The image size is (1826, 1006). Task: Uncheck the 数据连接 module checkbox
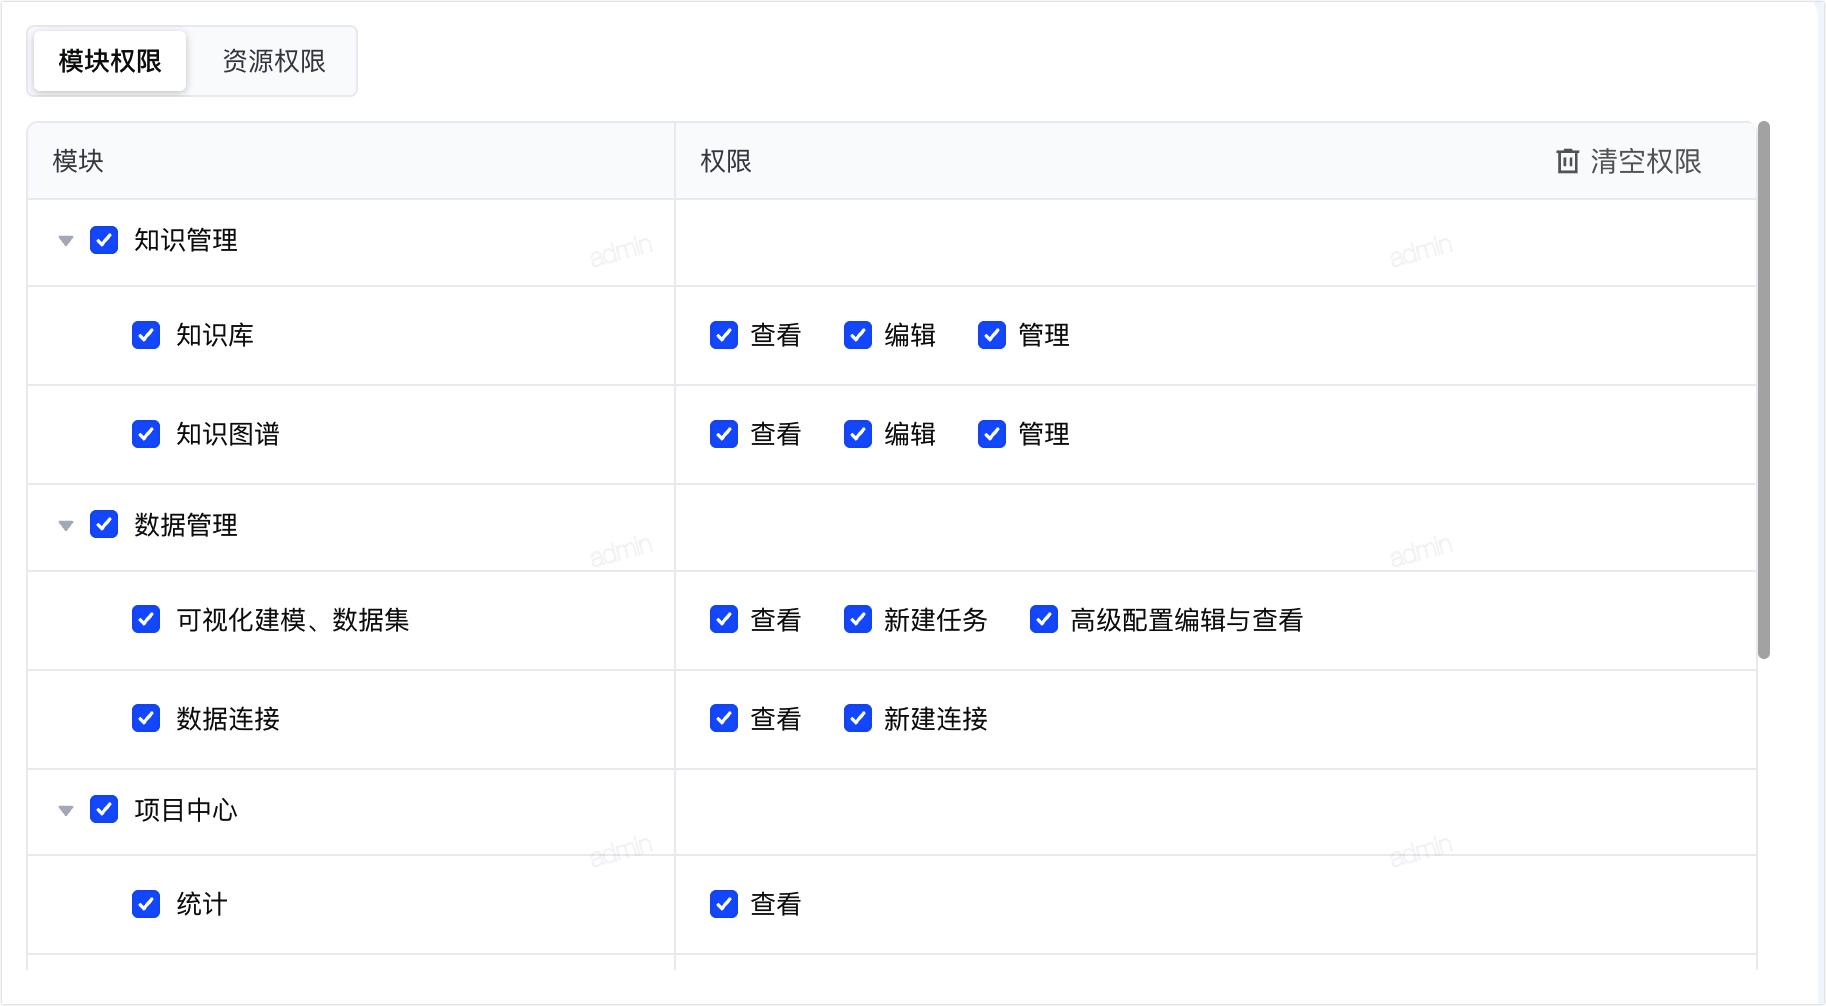coord(146,718)
